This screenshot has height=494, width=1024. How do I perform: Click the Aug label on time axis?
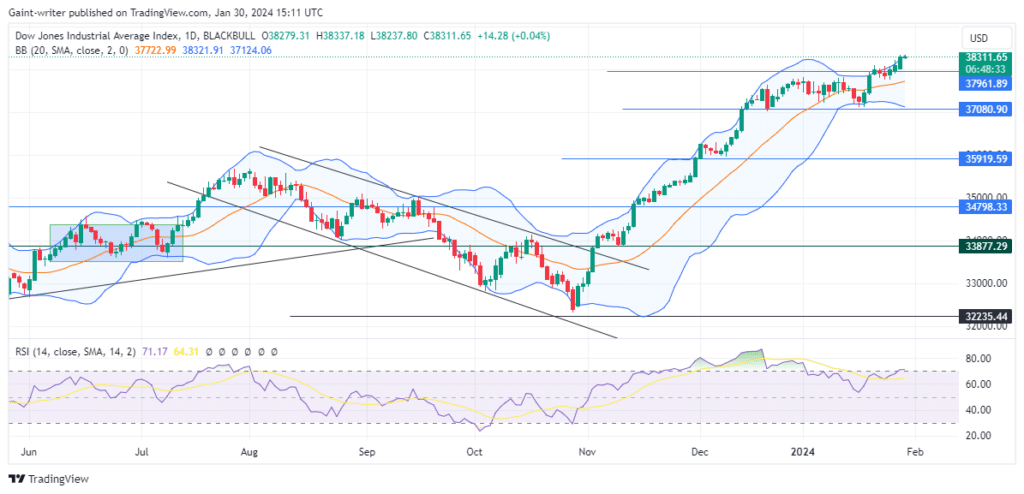tap(249, 451)
